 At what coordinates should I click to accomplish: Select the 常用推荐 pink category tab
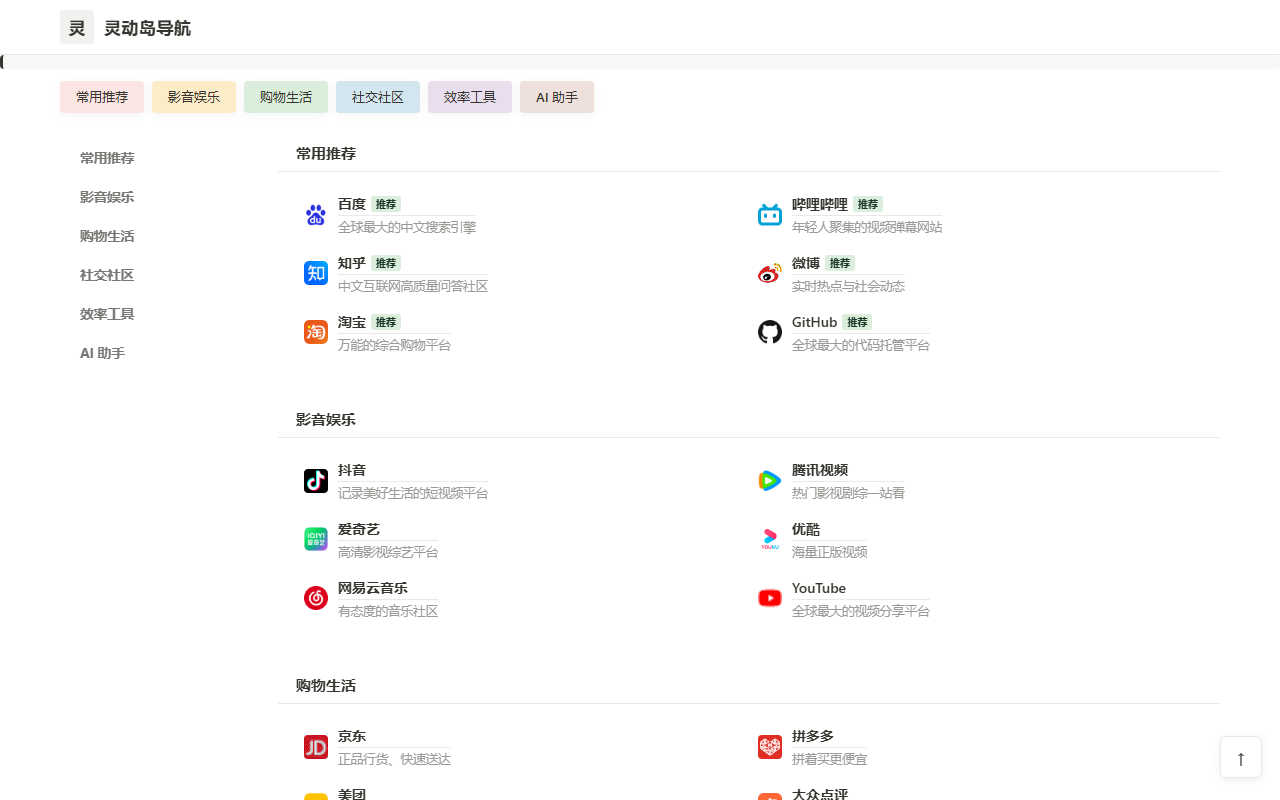coord(102,97)
